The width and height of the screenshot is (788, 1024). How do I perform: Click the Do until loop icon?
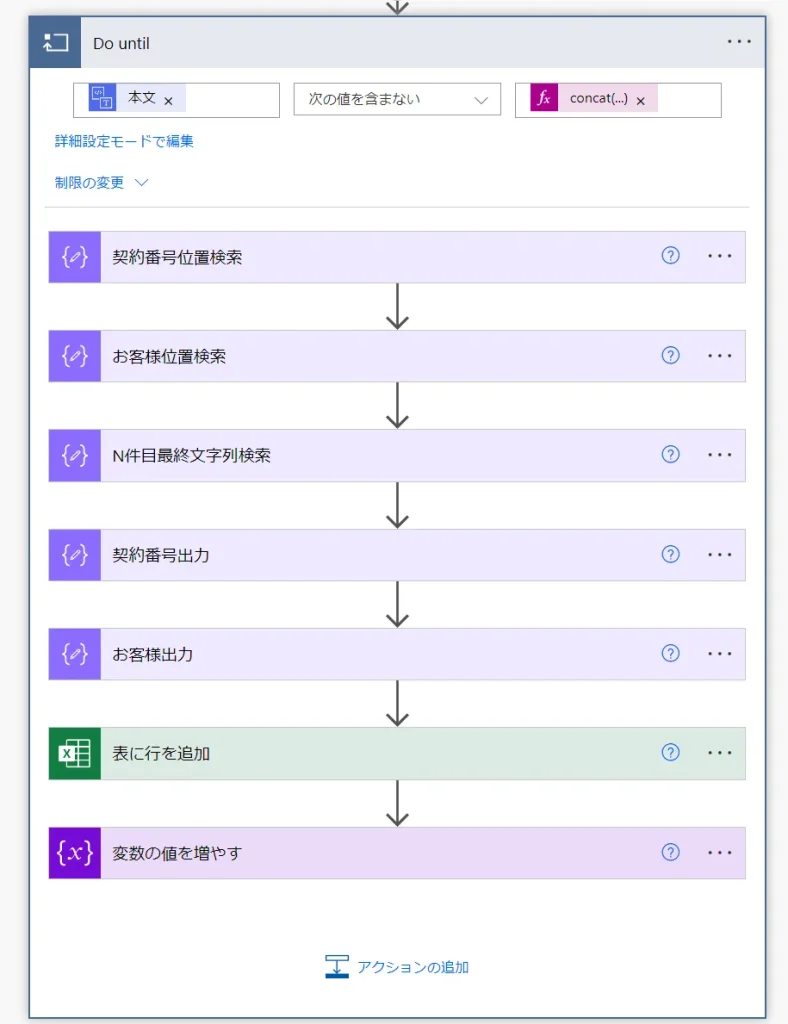(x=54, y=43)
